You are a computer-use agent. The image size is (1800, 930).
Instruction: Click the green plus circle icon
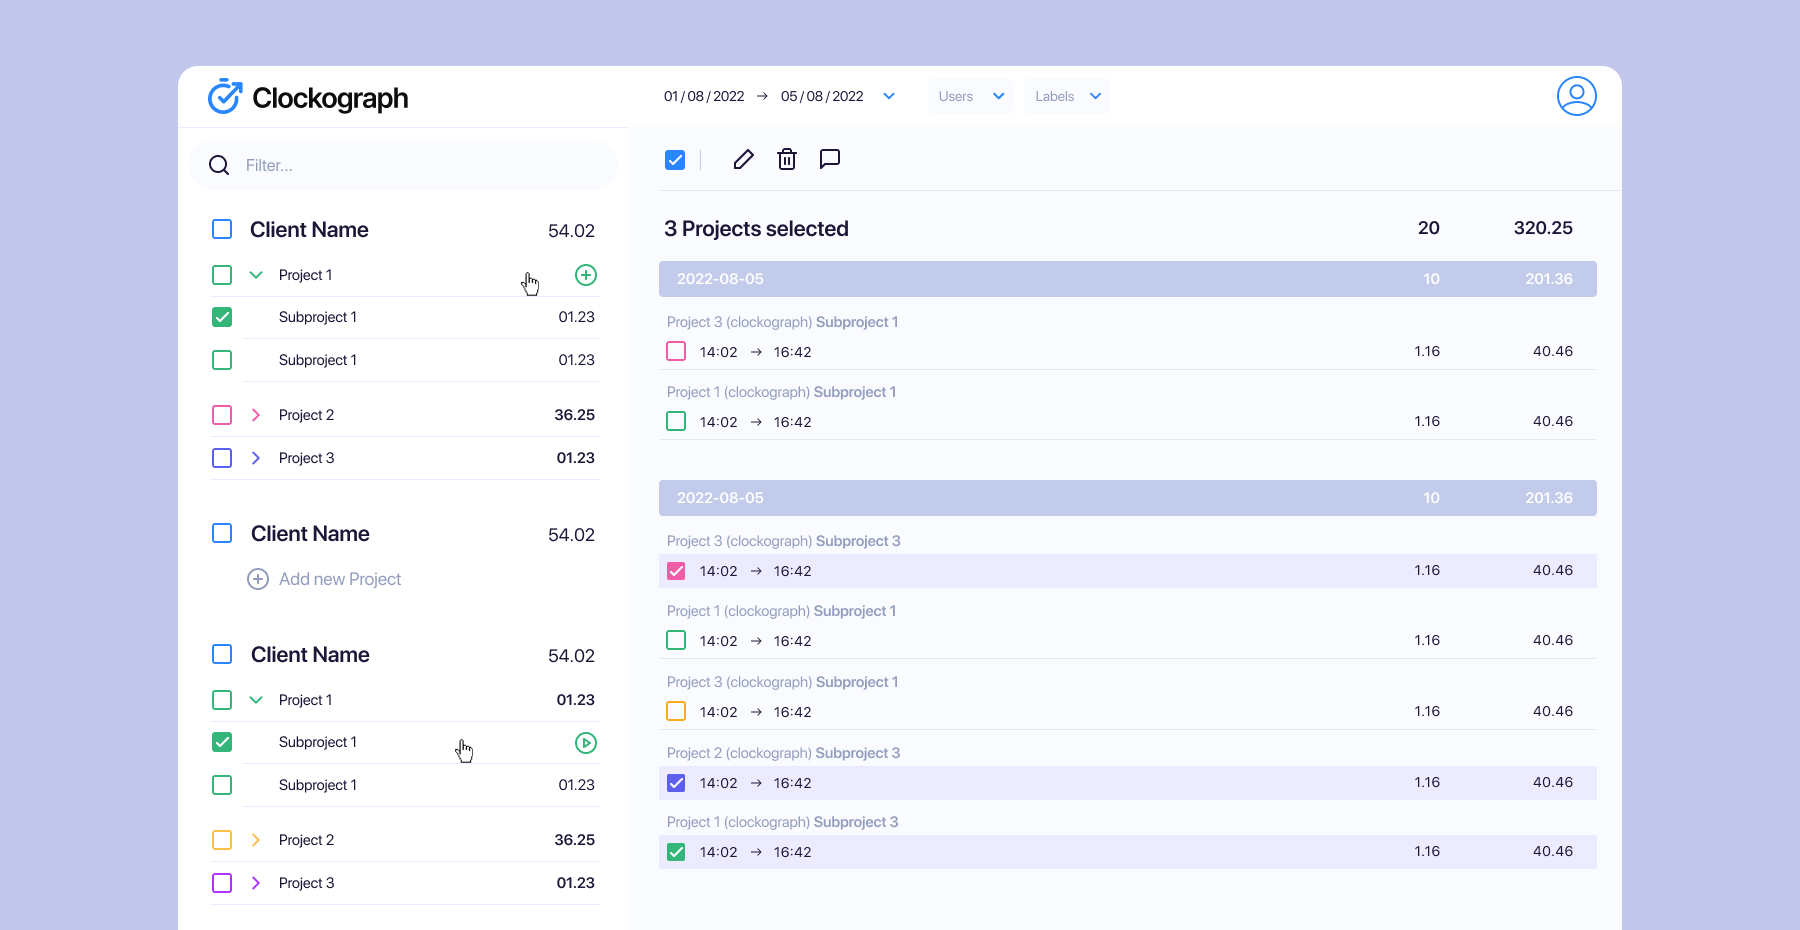pyautogui.click(x=586, y=275)
